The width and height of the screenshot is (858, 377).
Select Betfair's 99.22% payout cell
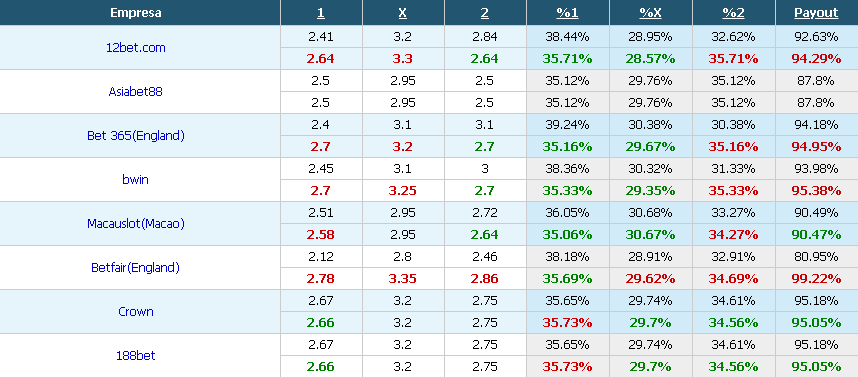(816, 279)
